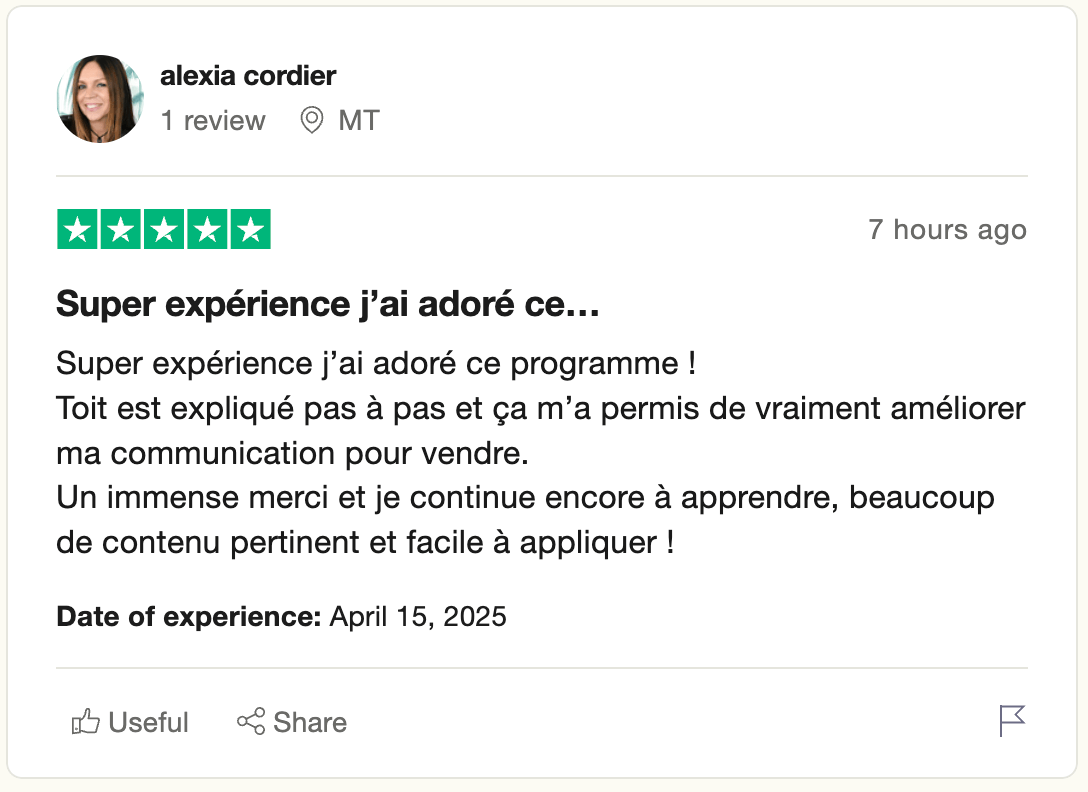Open alexia cordier's profile name link

(x=248, y=75)
